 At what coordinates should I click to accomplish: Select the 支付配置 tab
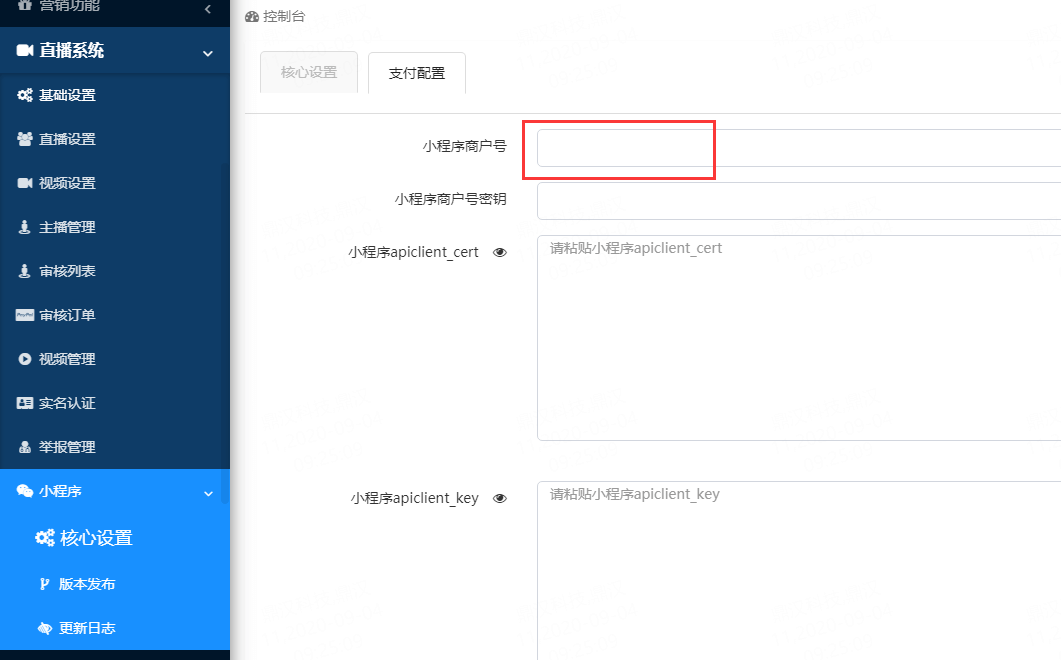[417, 73]
